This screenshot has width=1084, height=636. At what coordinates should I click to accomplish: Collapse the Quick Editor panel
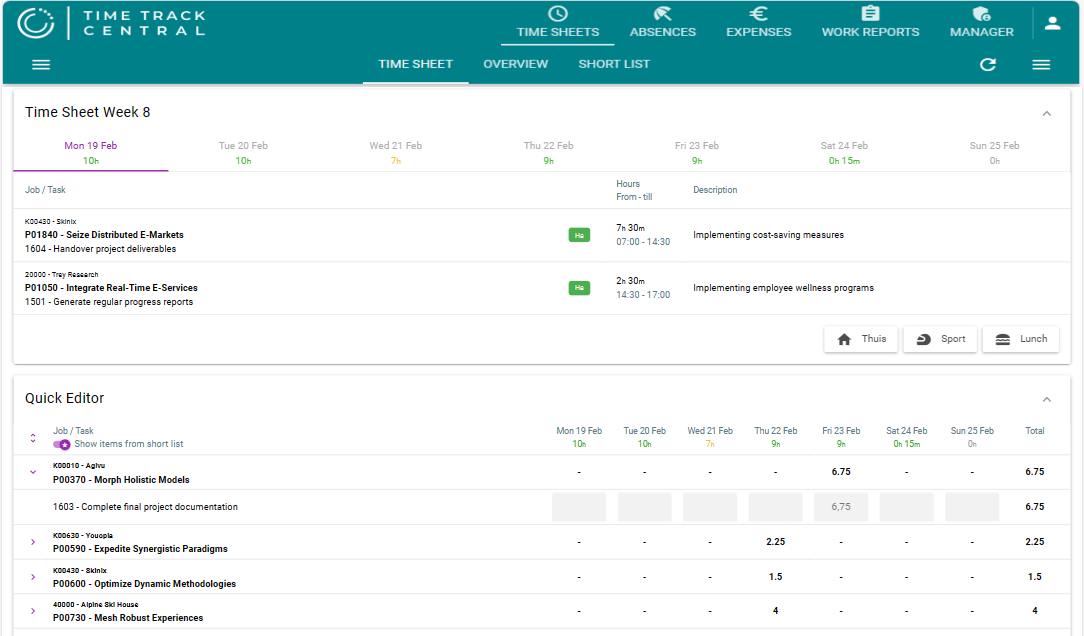pos(1047,399)
